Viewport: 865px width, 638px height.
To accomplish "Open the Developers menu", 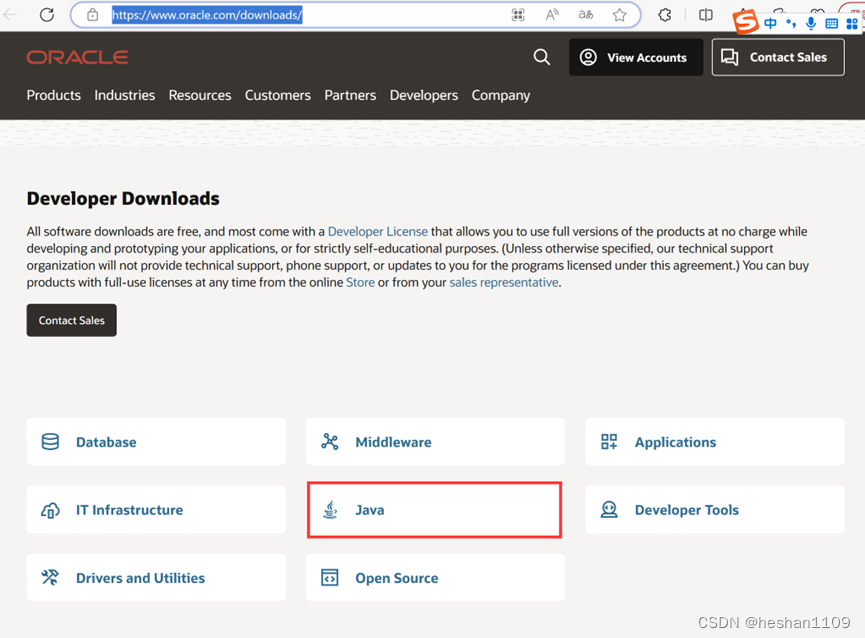I will click(x=424, y=95).
